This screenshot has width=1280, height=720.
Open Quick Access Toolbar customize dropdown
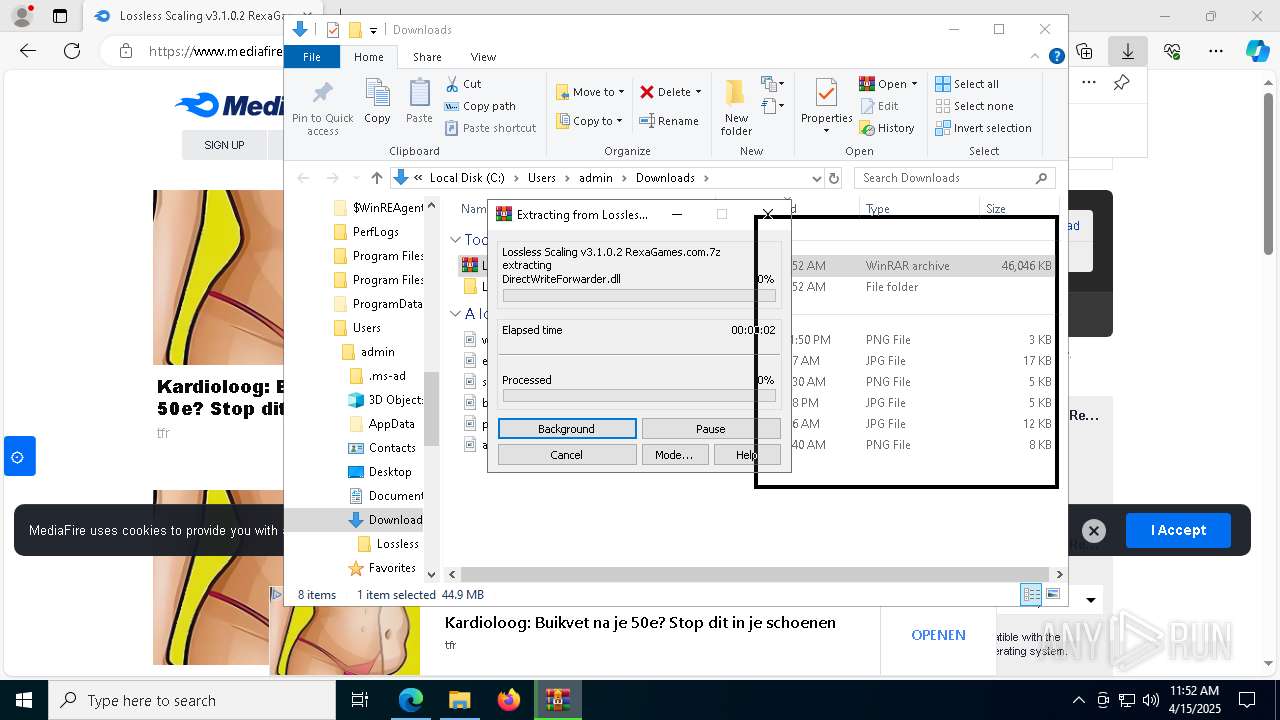373,30
